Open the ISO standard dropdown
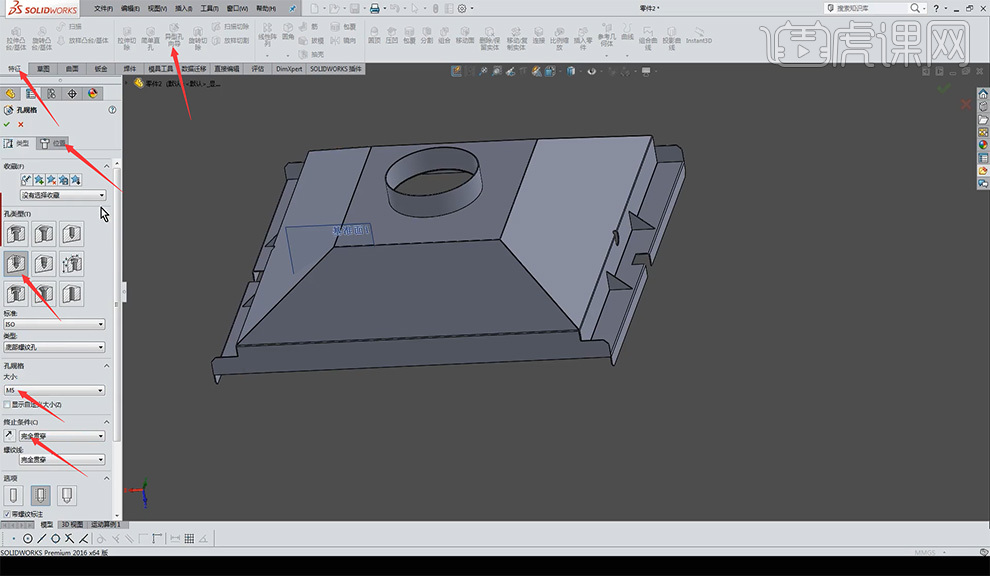The image size is (990, 576). pyautogui.click(x=55, y=324)
